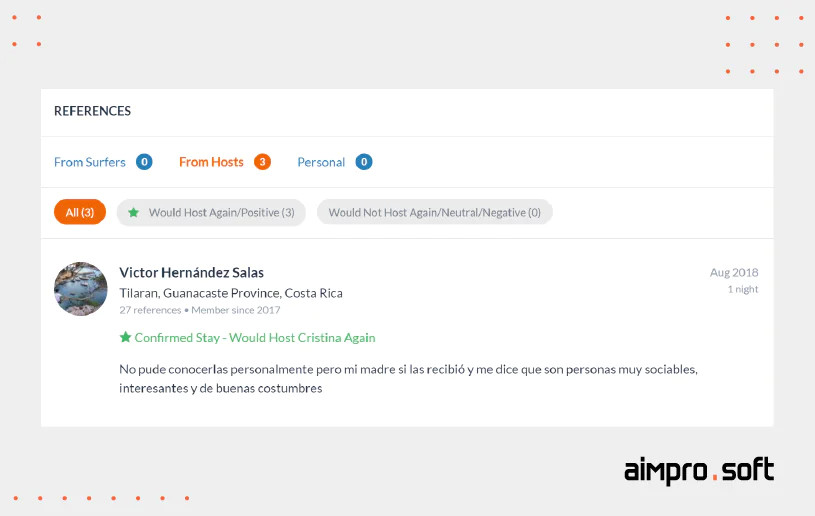Click the 27 references count text
Image resolution: width=815 pixels, height=516 pixels.
coord(150,310)
